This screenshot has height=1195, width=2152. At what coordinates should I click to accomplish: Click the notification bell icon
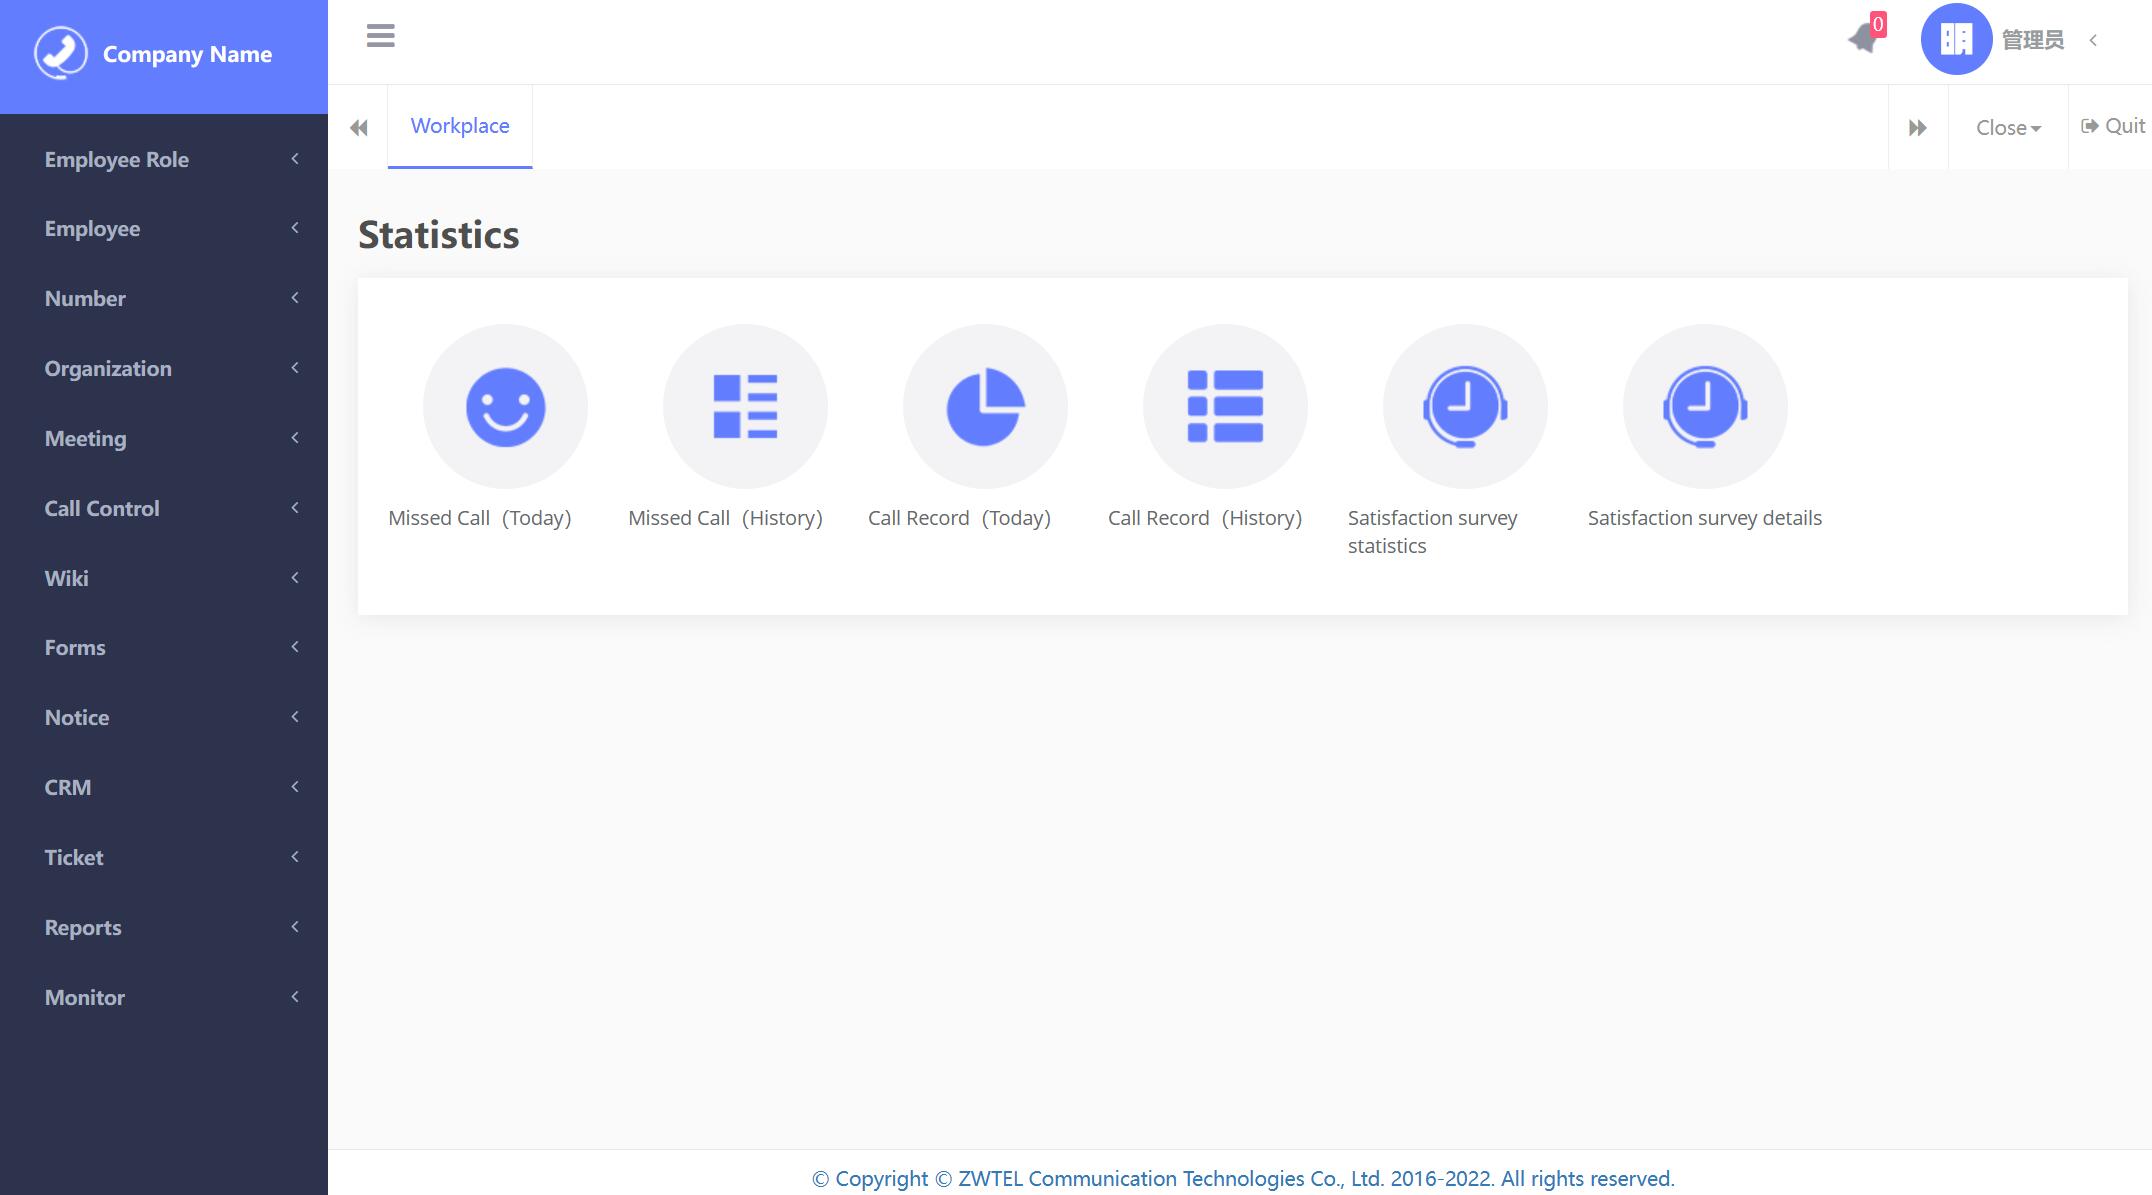[1863, 39]
